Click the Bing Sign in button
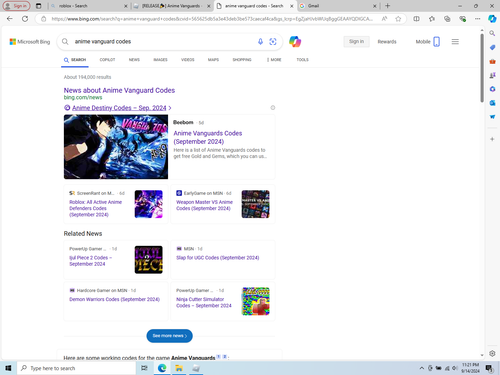Image resolution: width=500 pixels, height=375 pixels. 356,41
